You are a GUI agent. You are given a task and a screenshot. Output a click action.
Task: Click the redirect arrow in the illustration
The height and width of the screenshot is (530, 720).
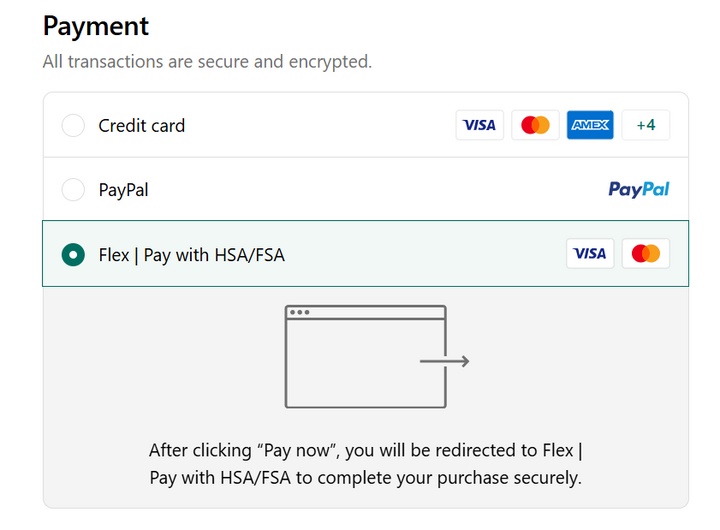point(446,361)
